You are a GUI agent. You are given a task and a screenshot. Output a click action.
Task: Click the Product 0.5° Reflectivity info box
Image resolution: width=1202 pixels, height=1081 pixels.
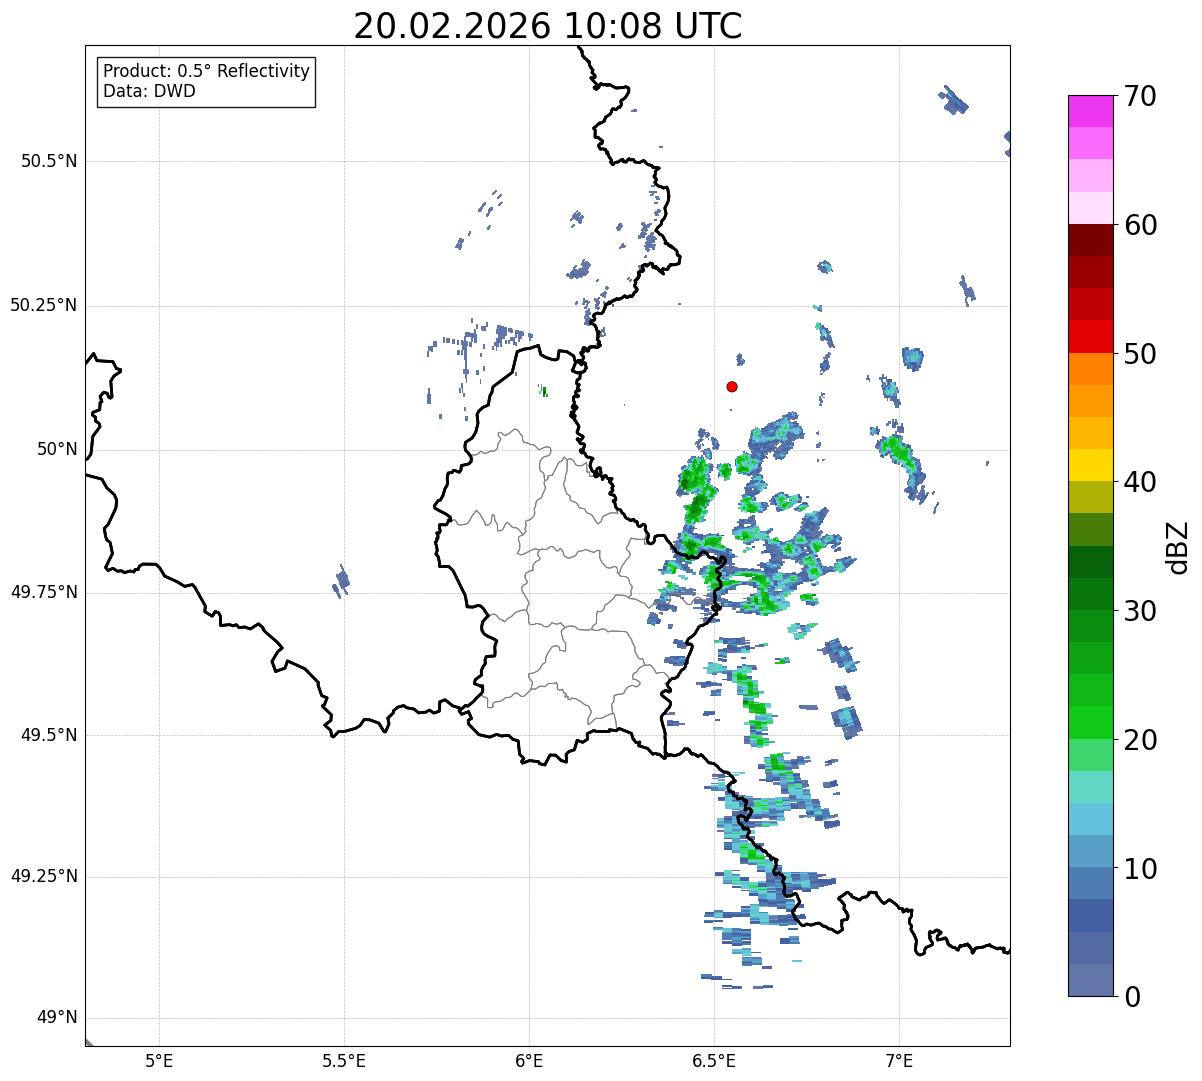(x=207, y=82)
